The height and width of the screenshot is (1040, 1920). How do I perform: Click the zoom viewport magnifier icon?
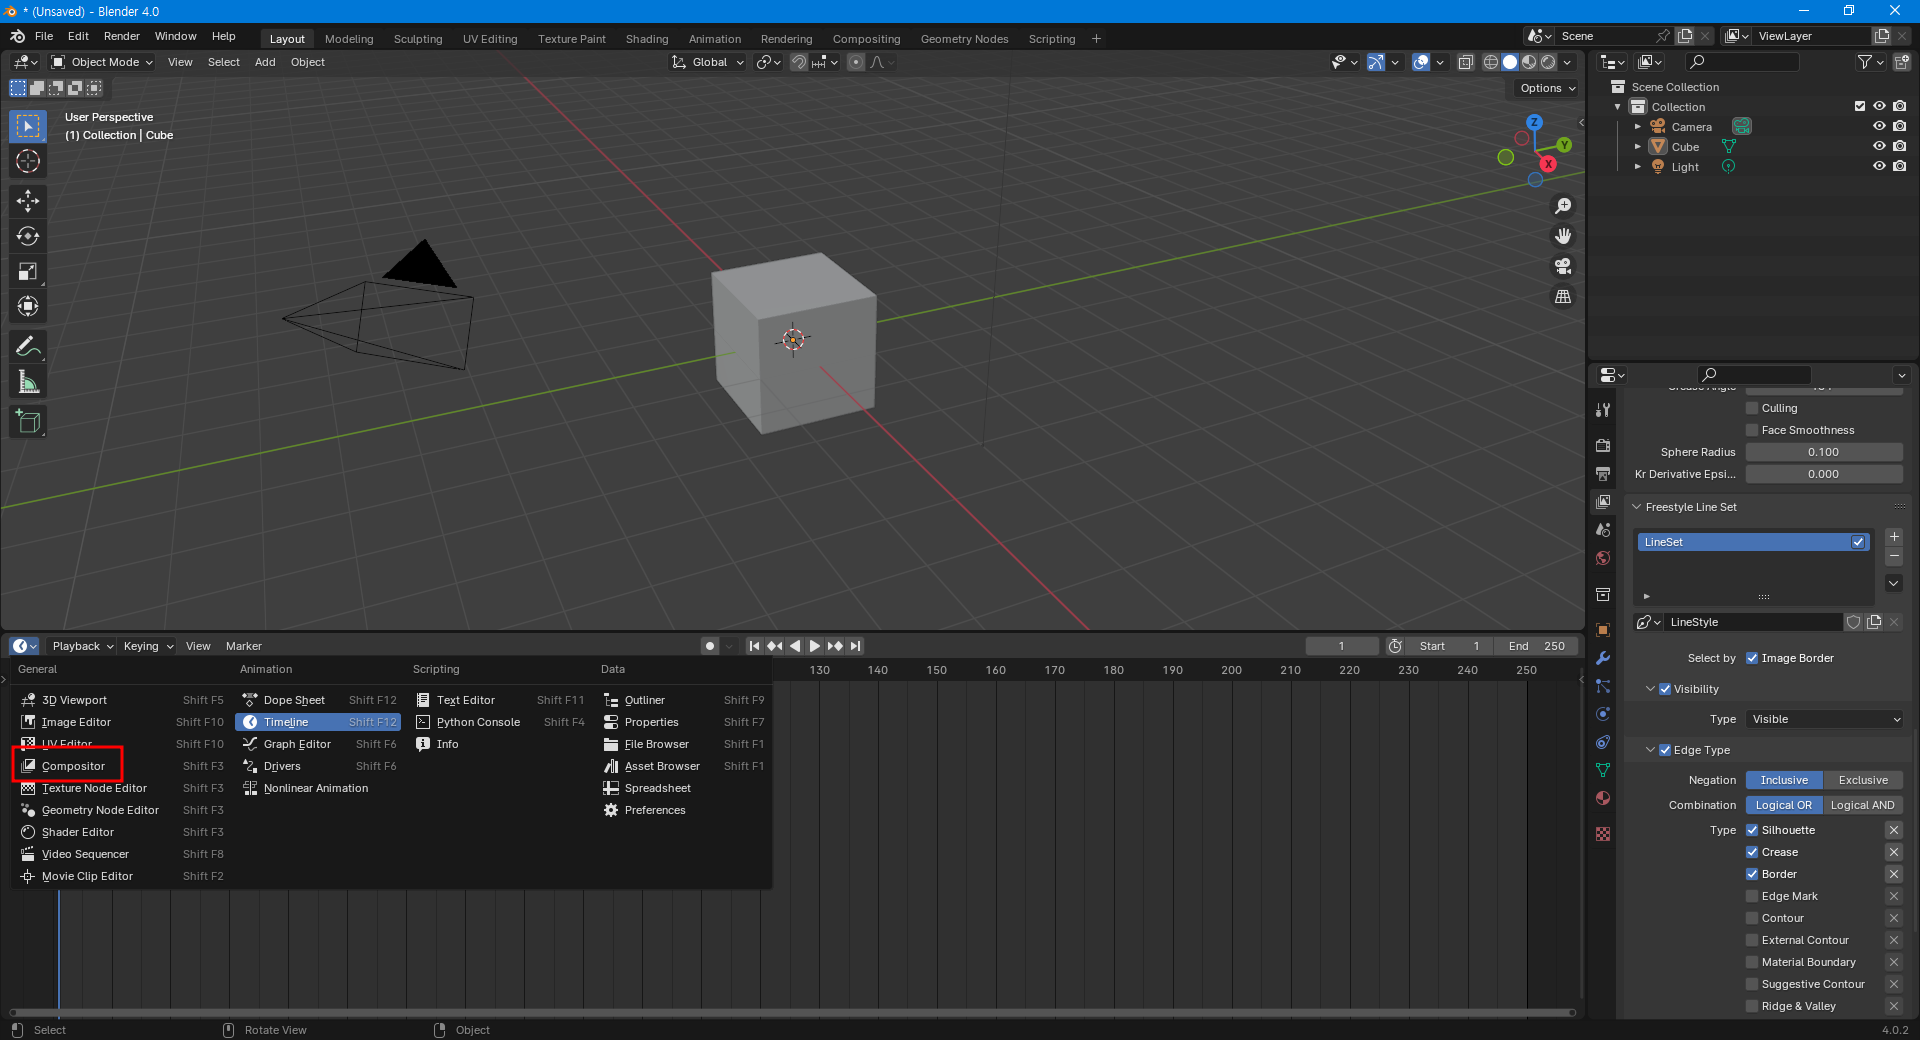[1563, 206]
